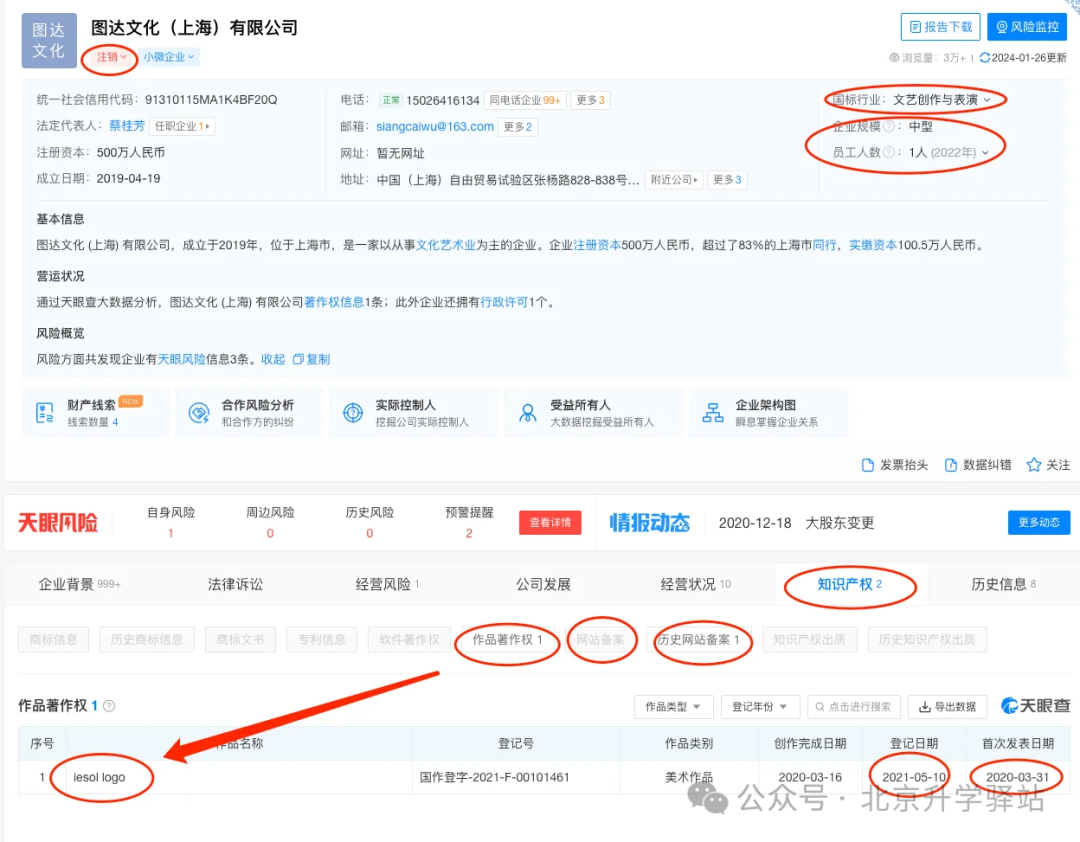The image size is (1080, 842).
Task: Open the 天眼风险 link in risk overview
Action: point(182,359)
